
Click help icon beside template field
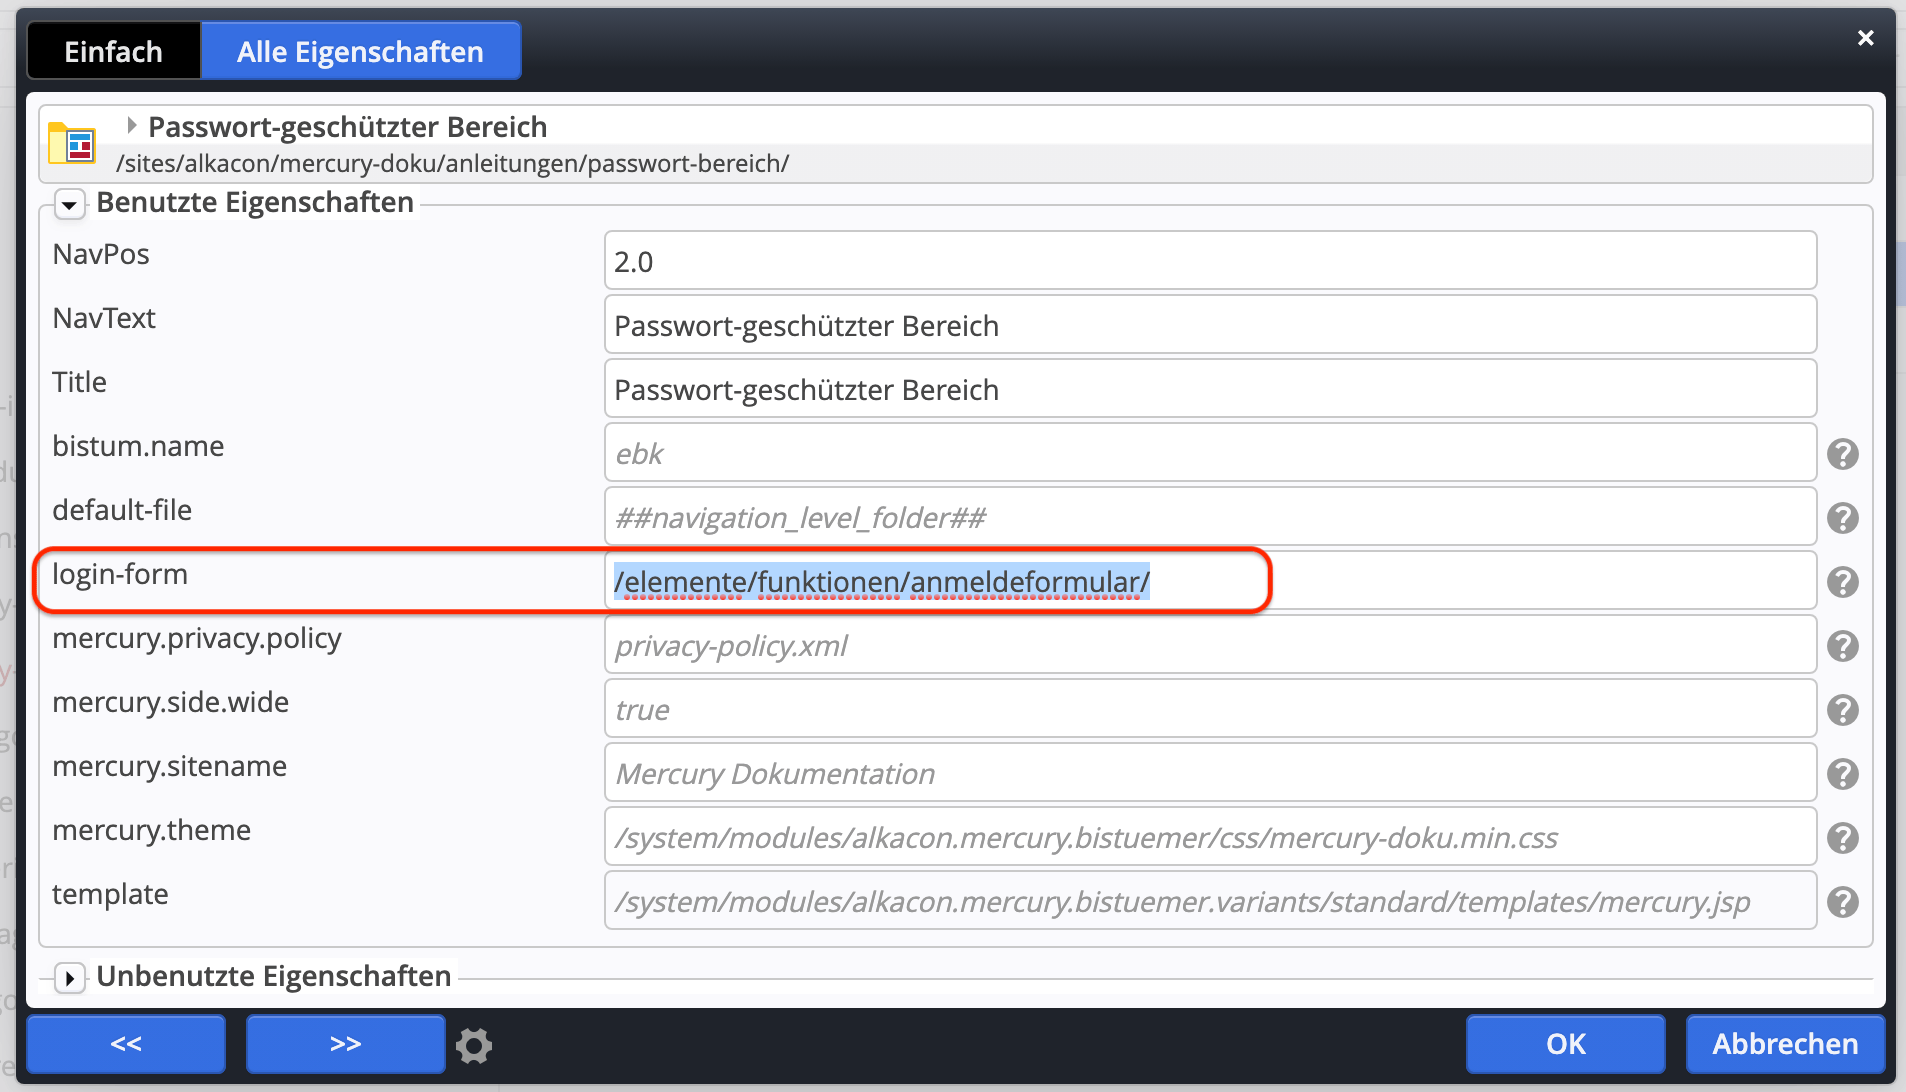pos(1842,902)
